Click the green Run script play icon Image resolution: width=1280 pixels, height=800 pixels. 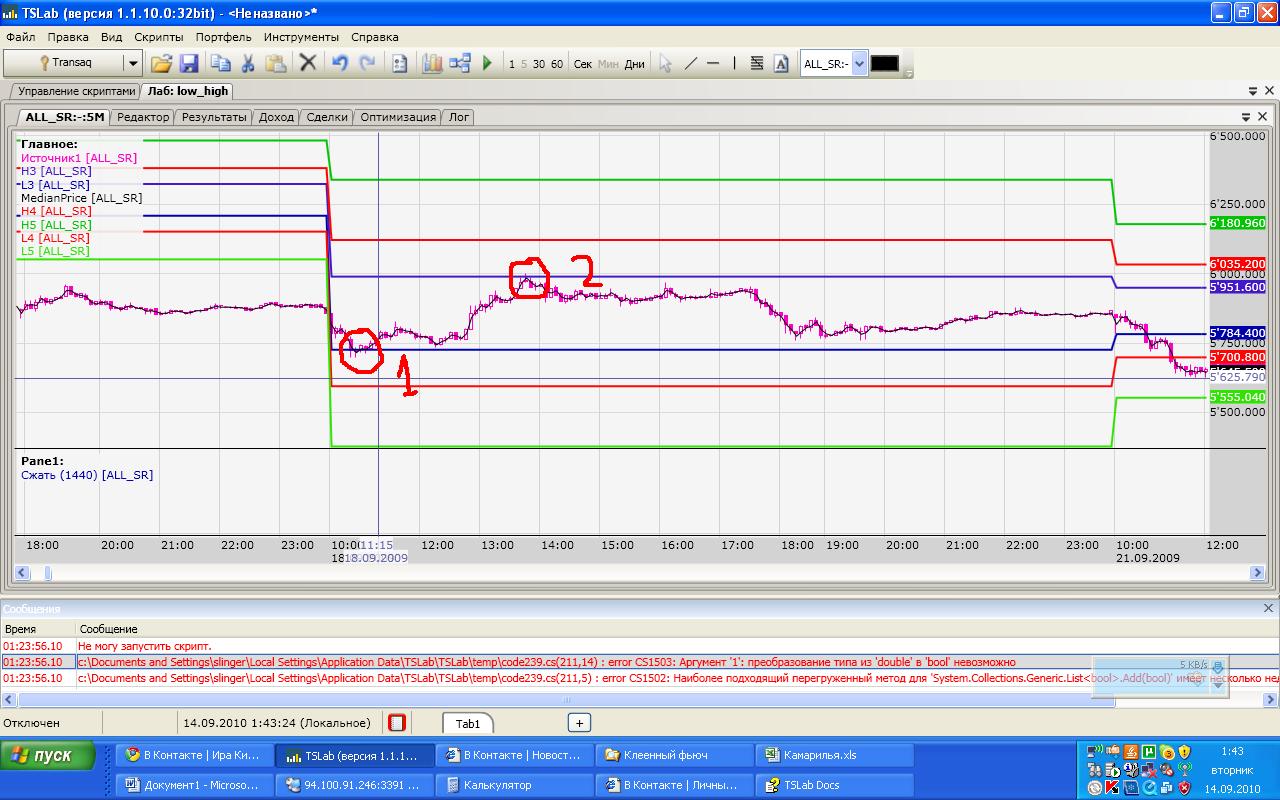point(487,63)
